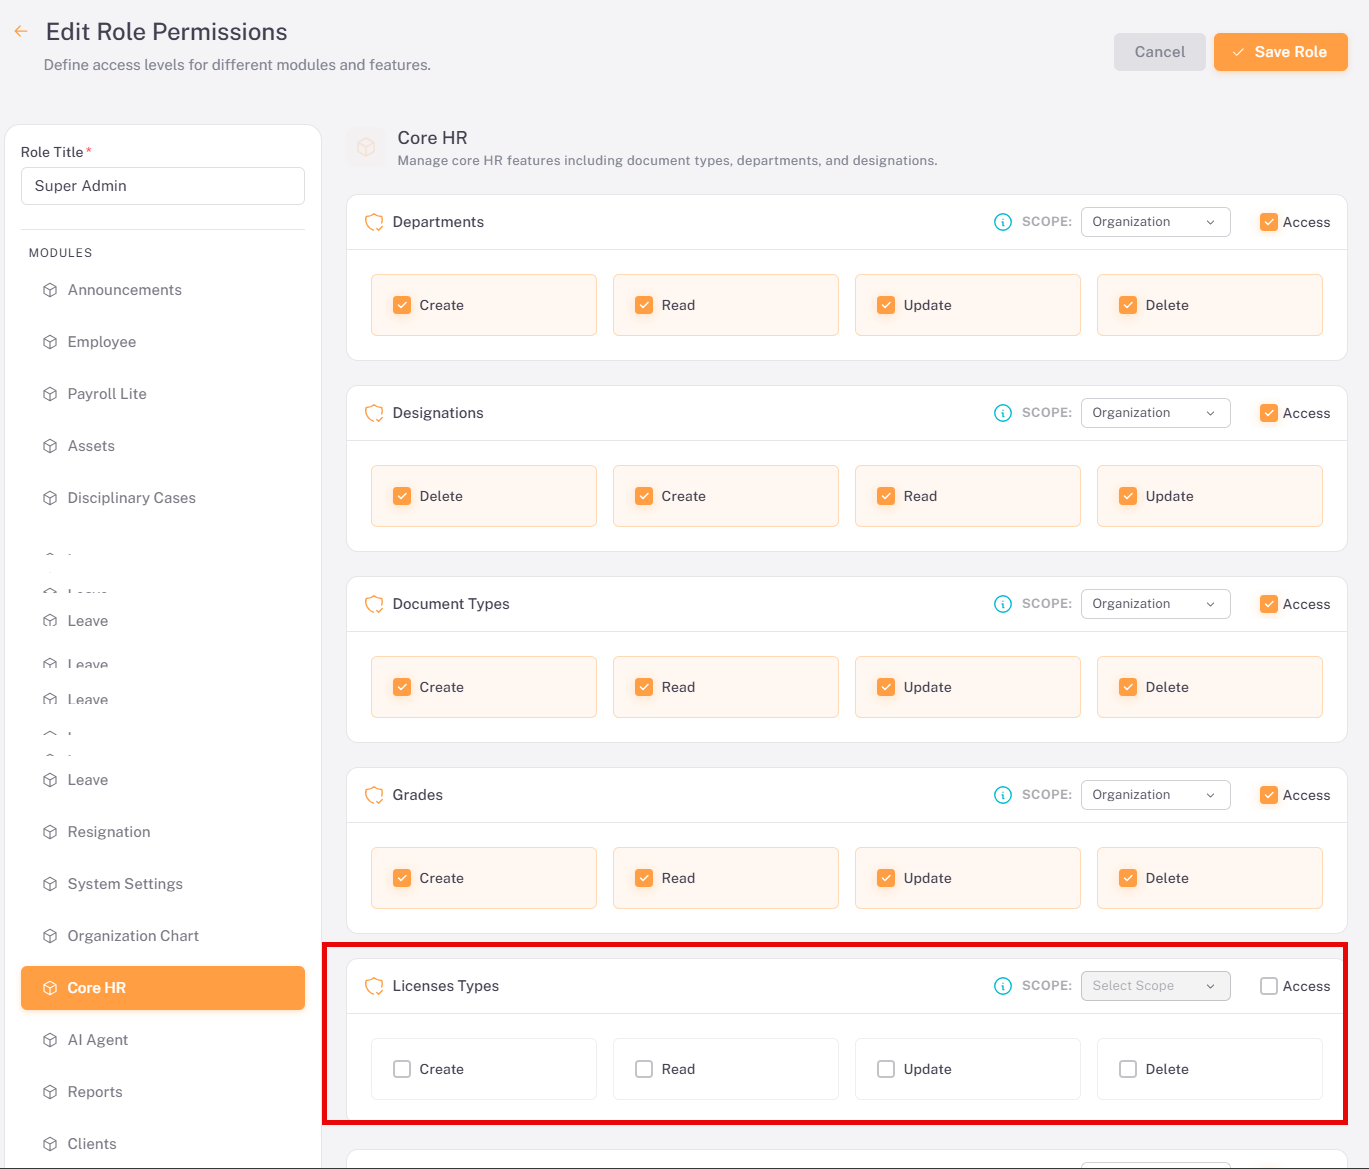The height and width of the screenshot is (1169, 1369).
Task: Click the Employee module cube icon
Action: (50, 342)
